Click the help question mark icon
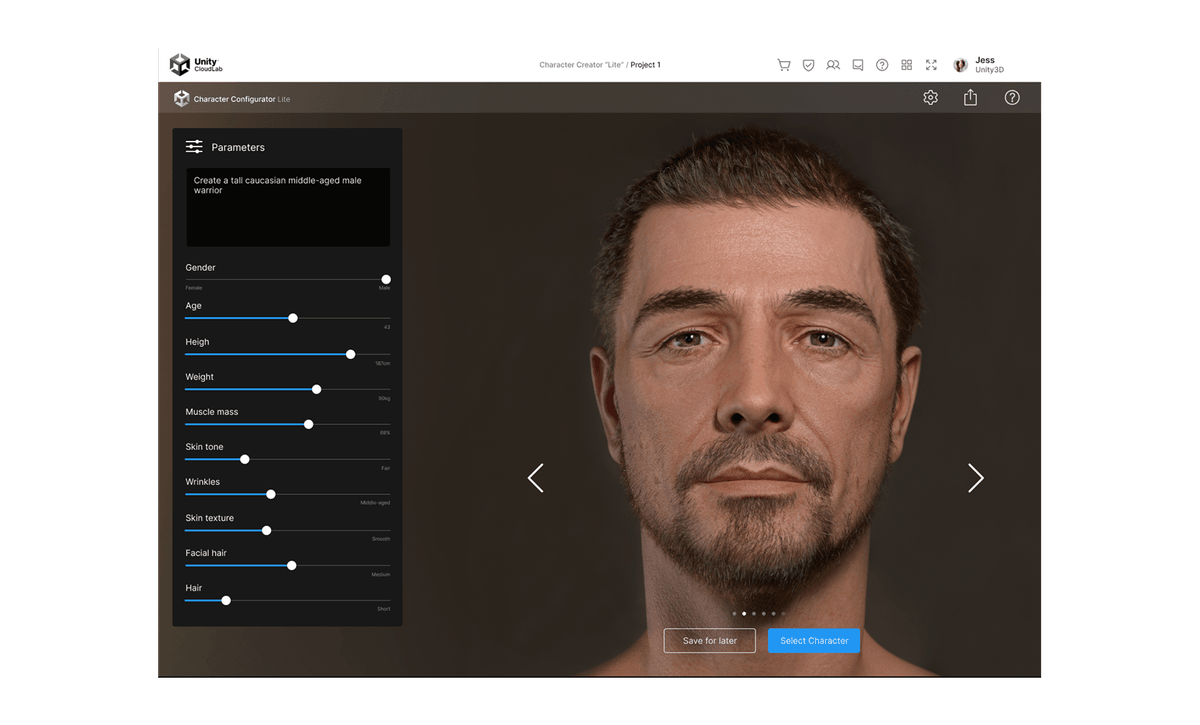The width and height of the screenshot is (1200, 725). coord(882,64)
